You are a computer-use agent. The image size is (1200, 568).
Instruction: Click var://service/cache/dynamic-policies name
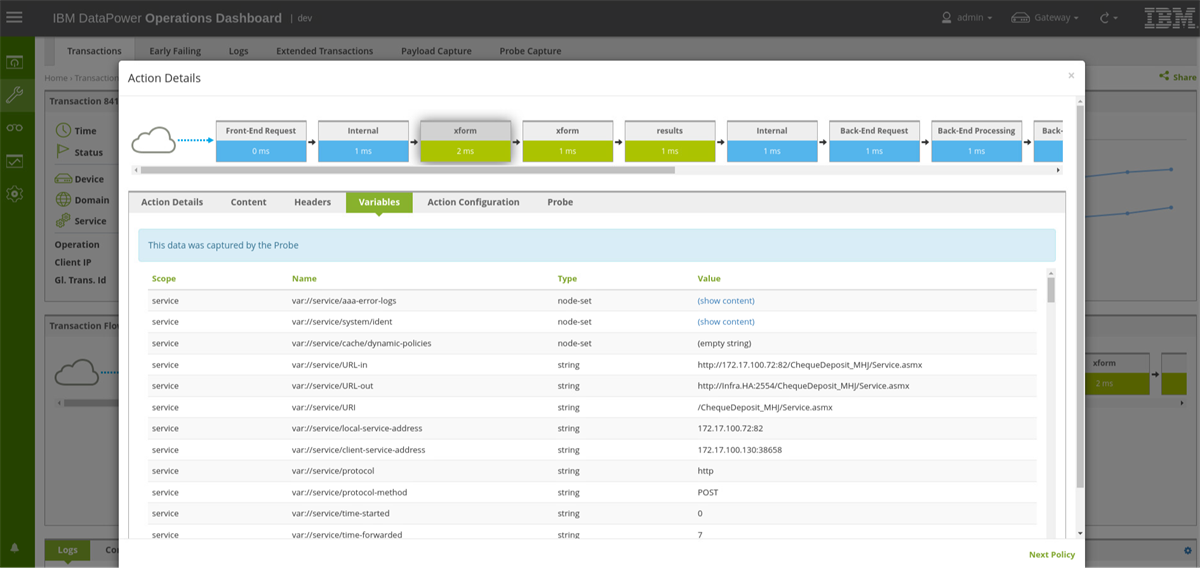(x=361, y=343)
